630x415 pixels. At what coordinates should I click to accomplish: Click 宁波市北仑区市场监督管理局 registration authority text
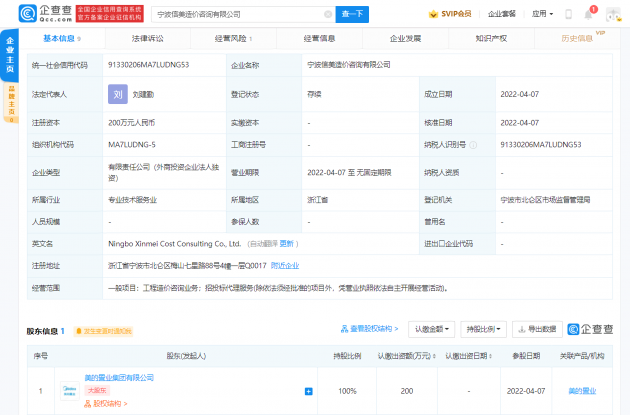545,200
